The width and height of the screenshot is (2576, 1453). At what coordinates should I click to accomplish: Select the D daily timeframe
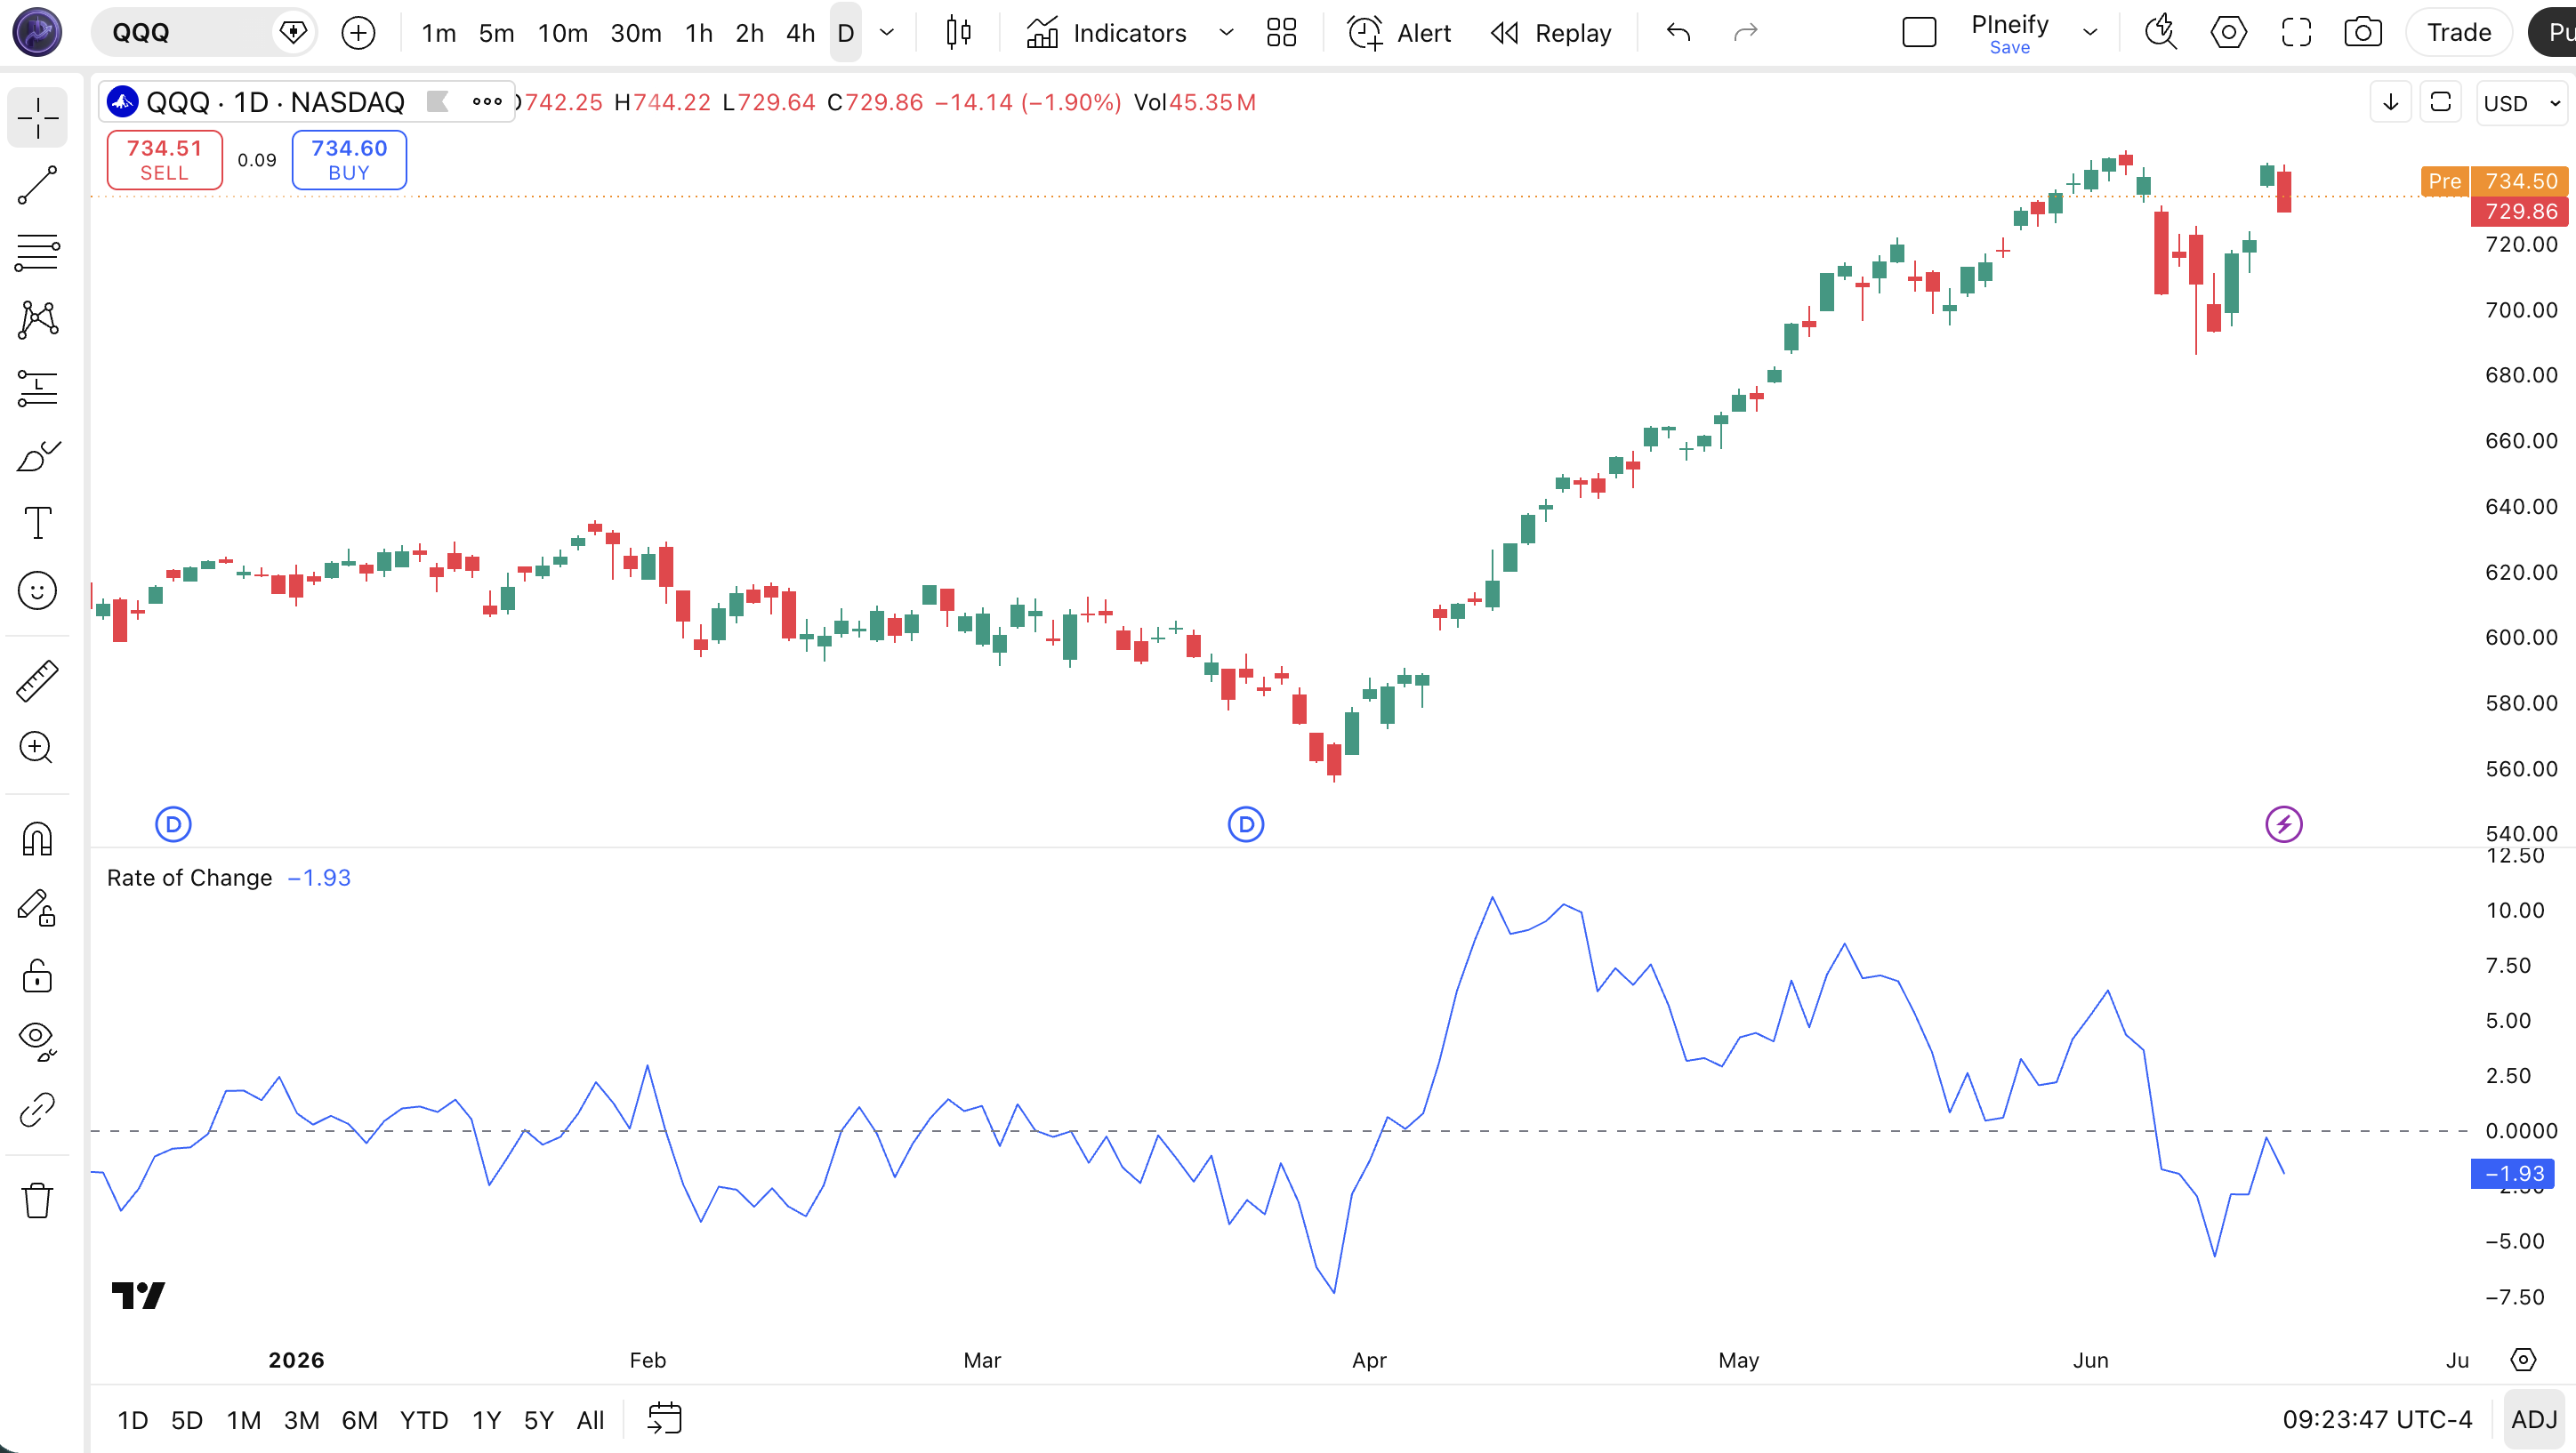[845, 33]
